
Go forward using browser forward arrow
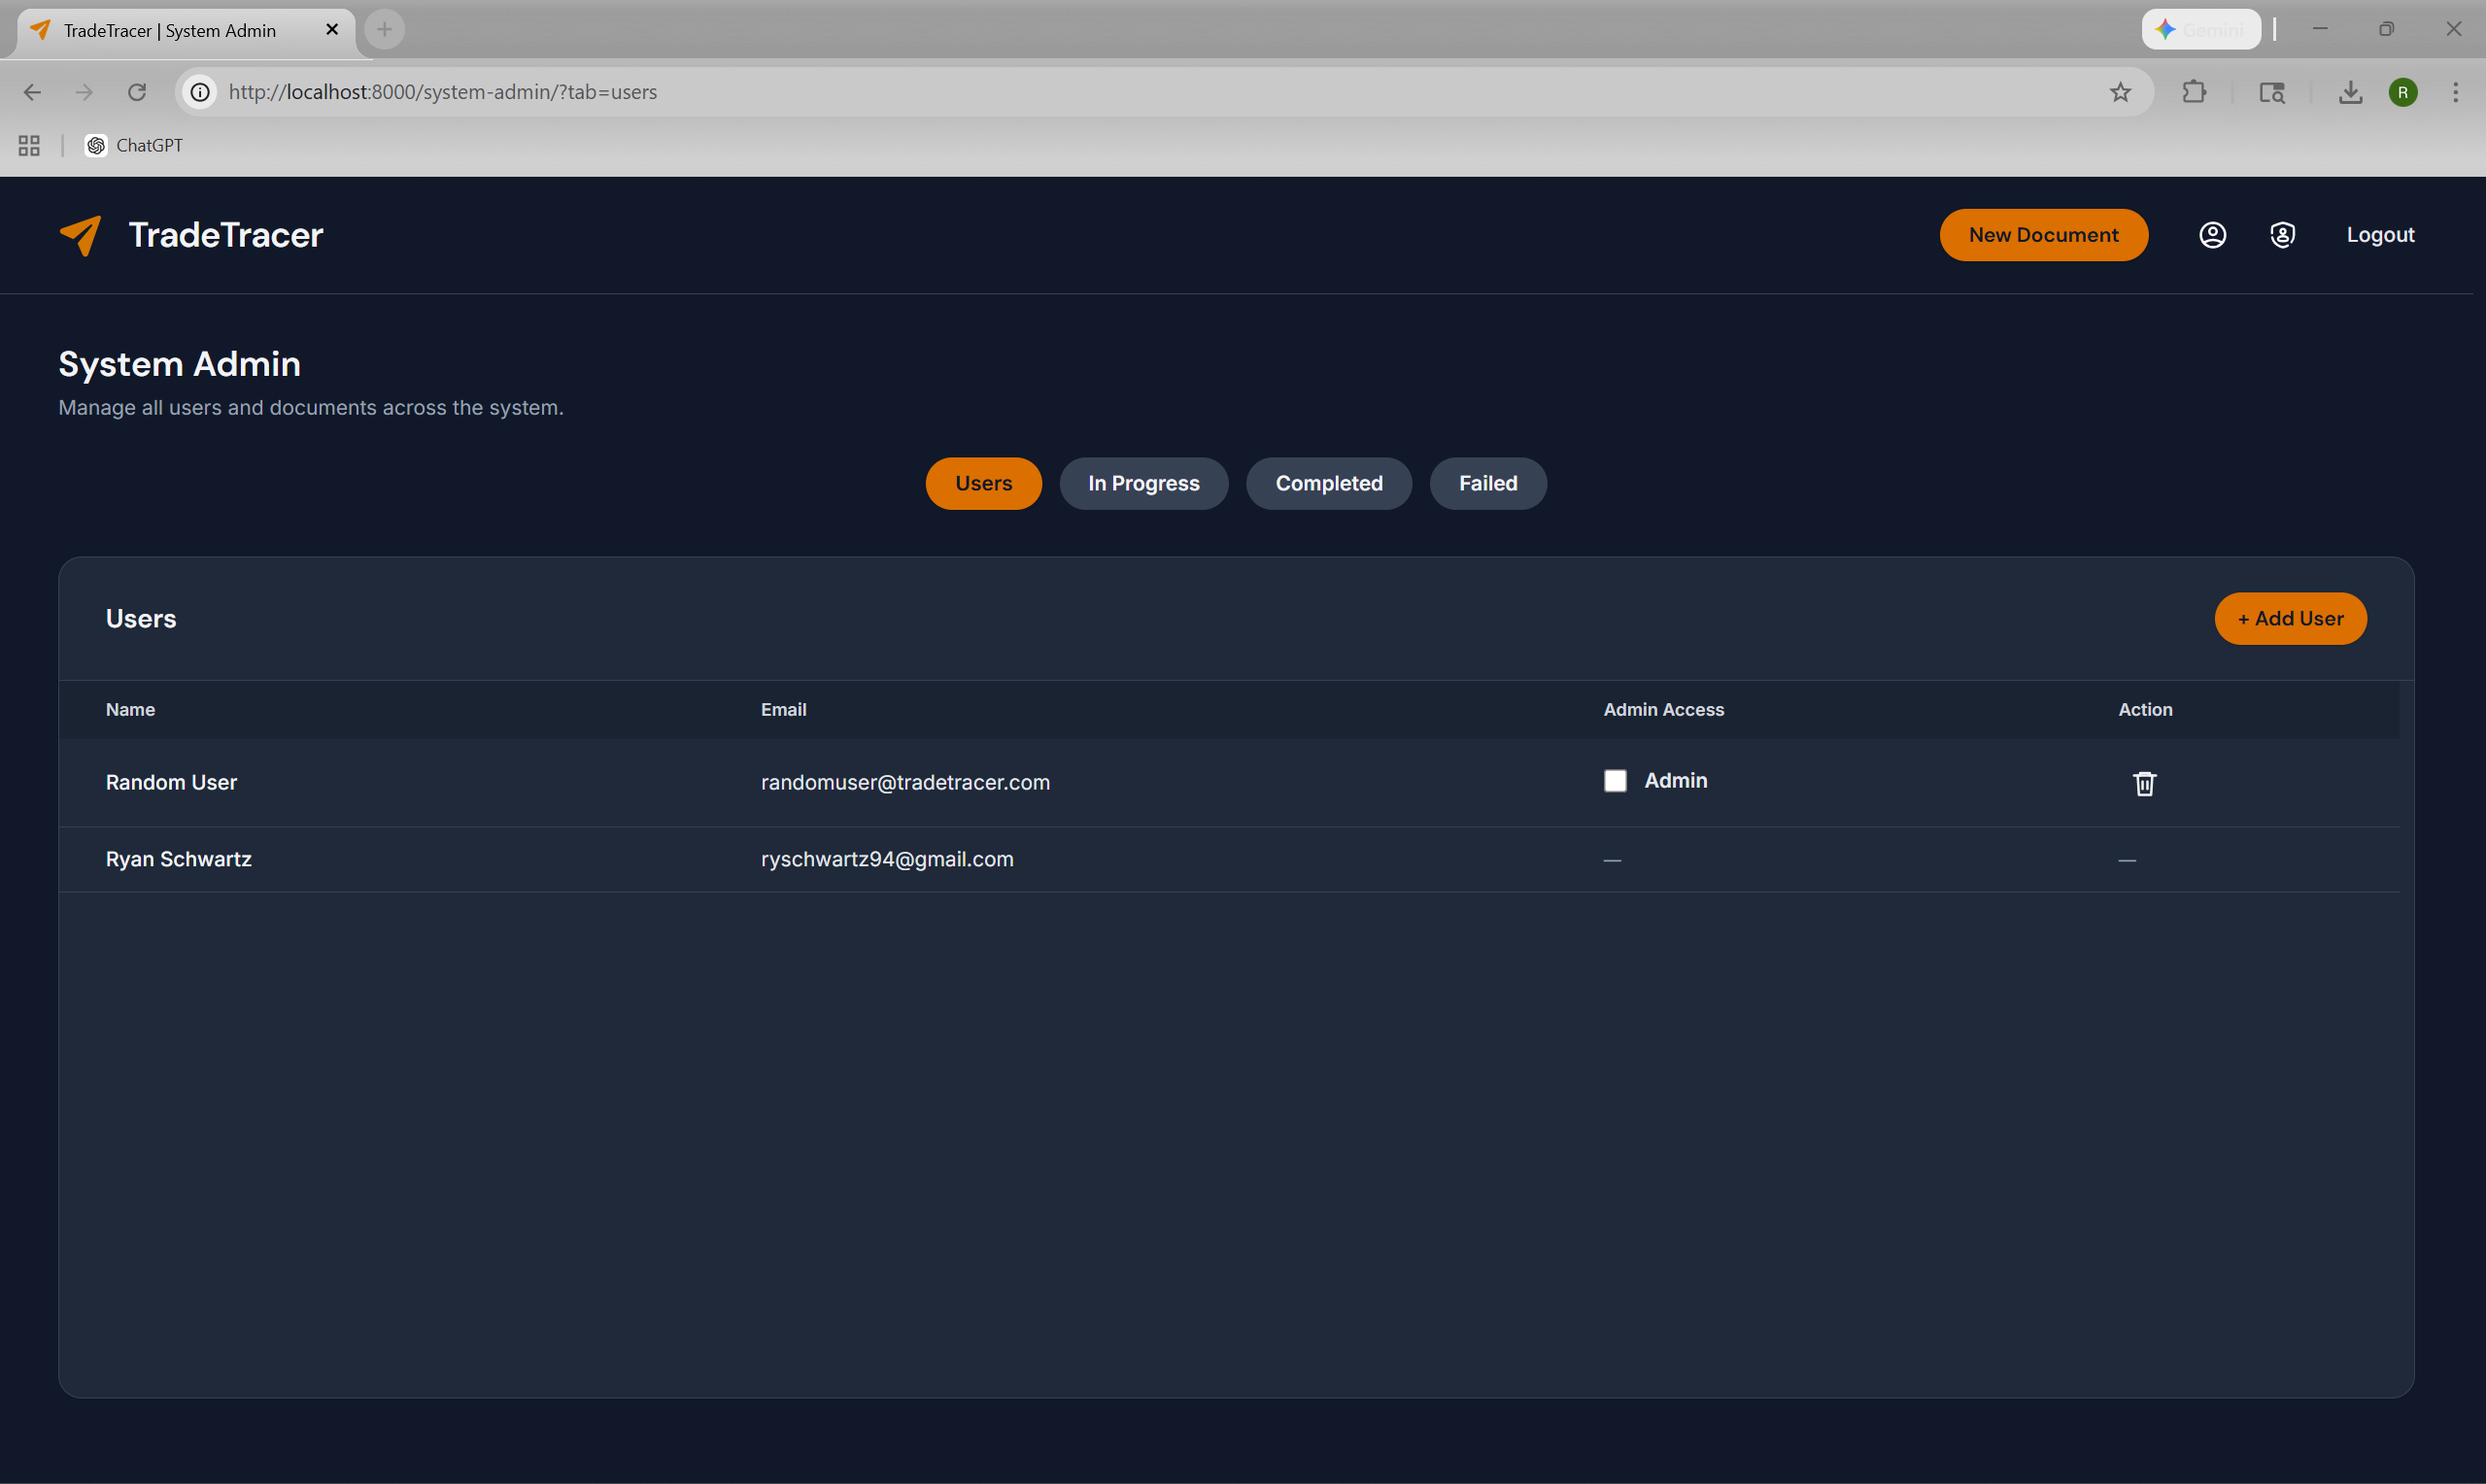[84, 92]
